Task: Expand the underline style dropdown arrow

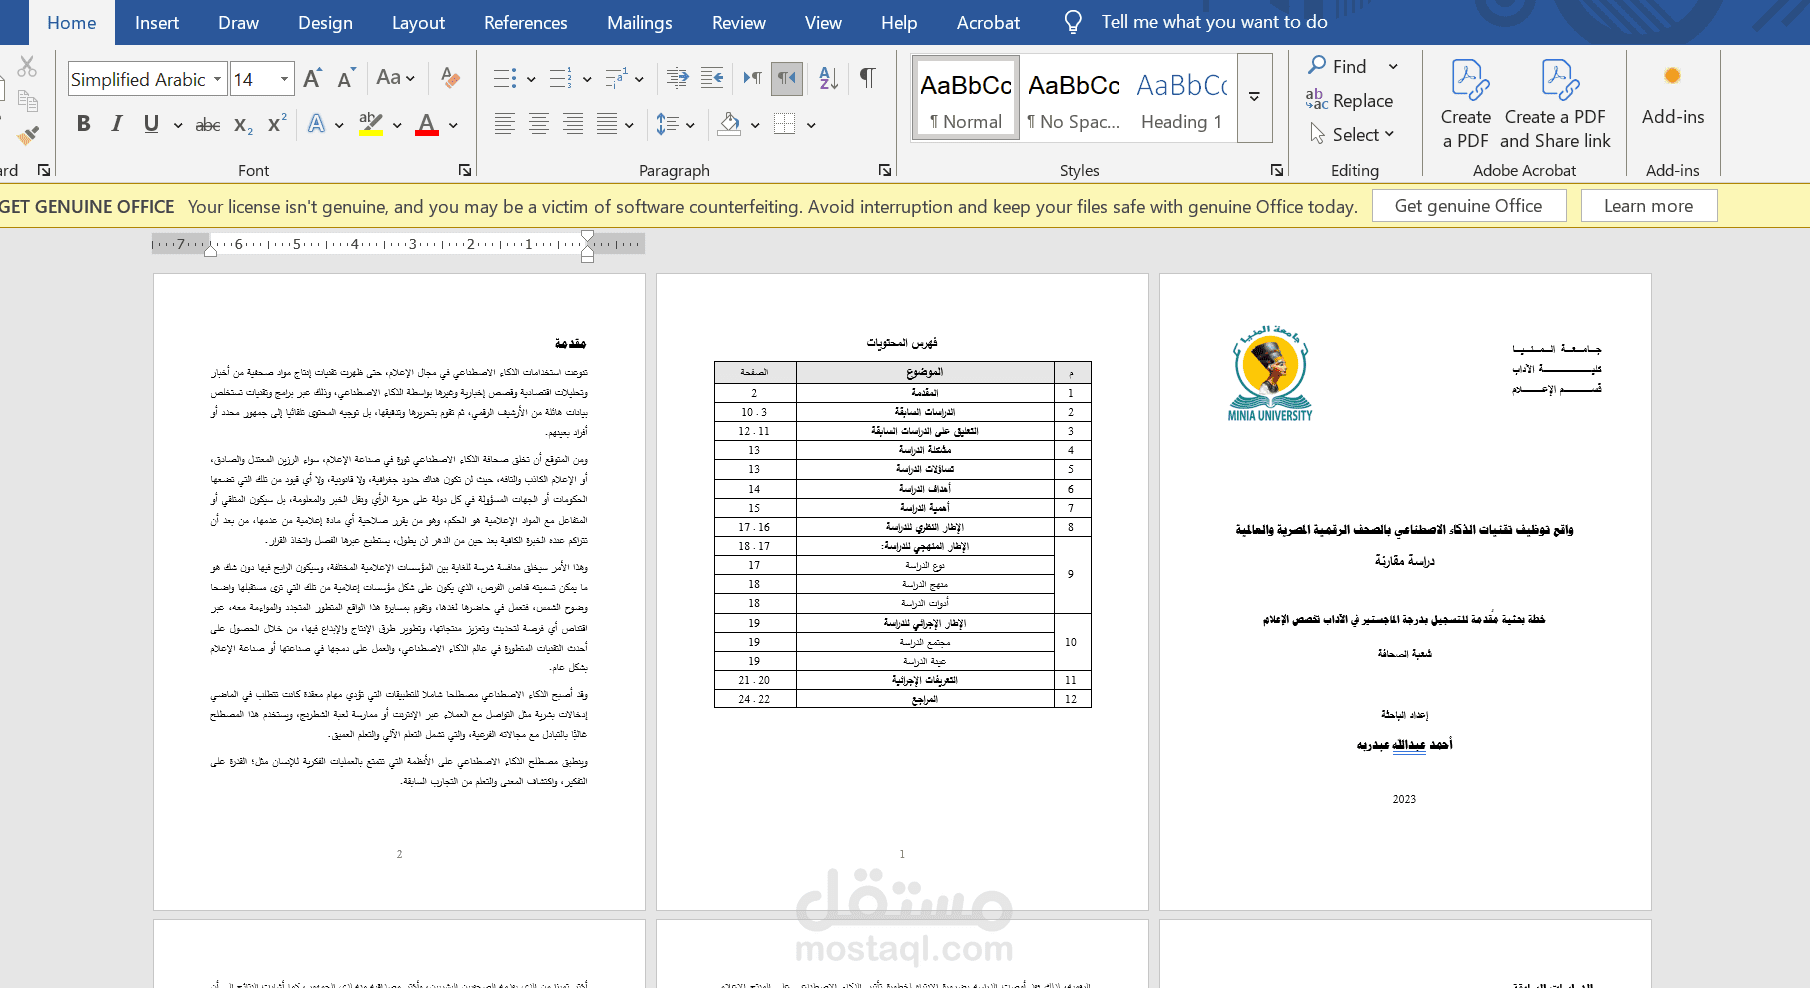Action: point(178,125)
